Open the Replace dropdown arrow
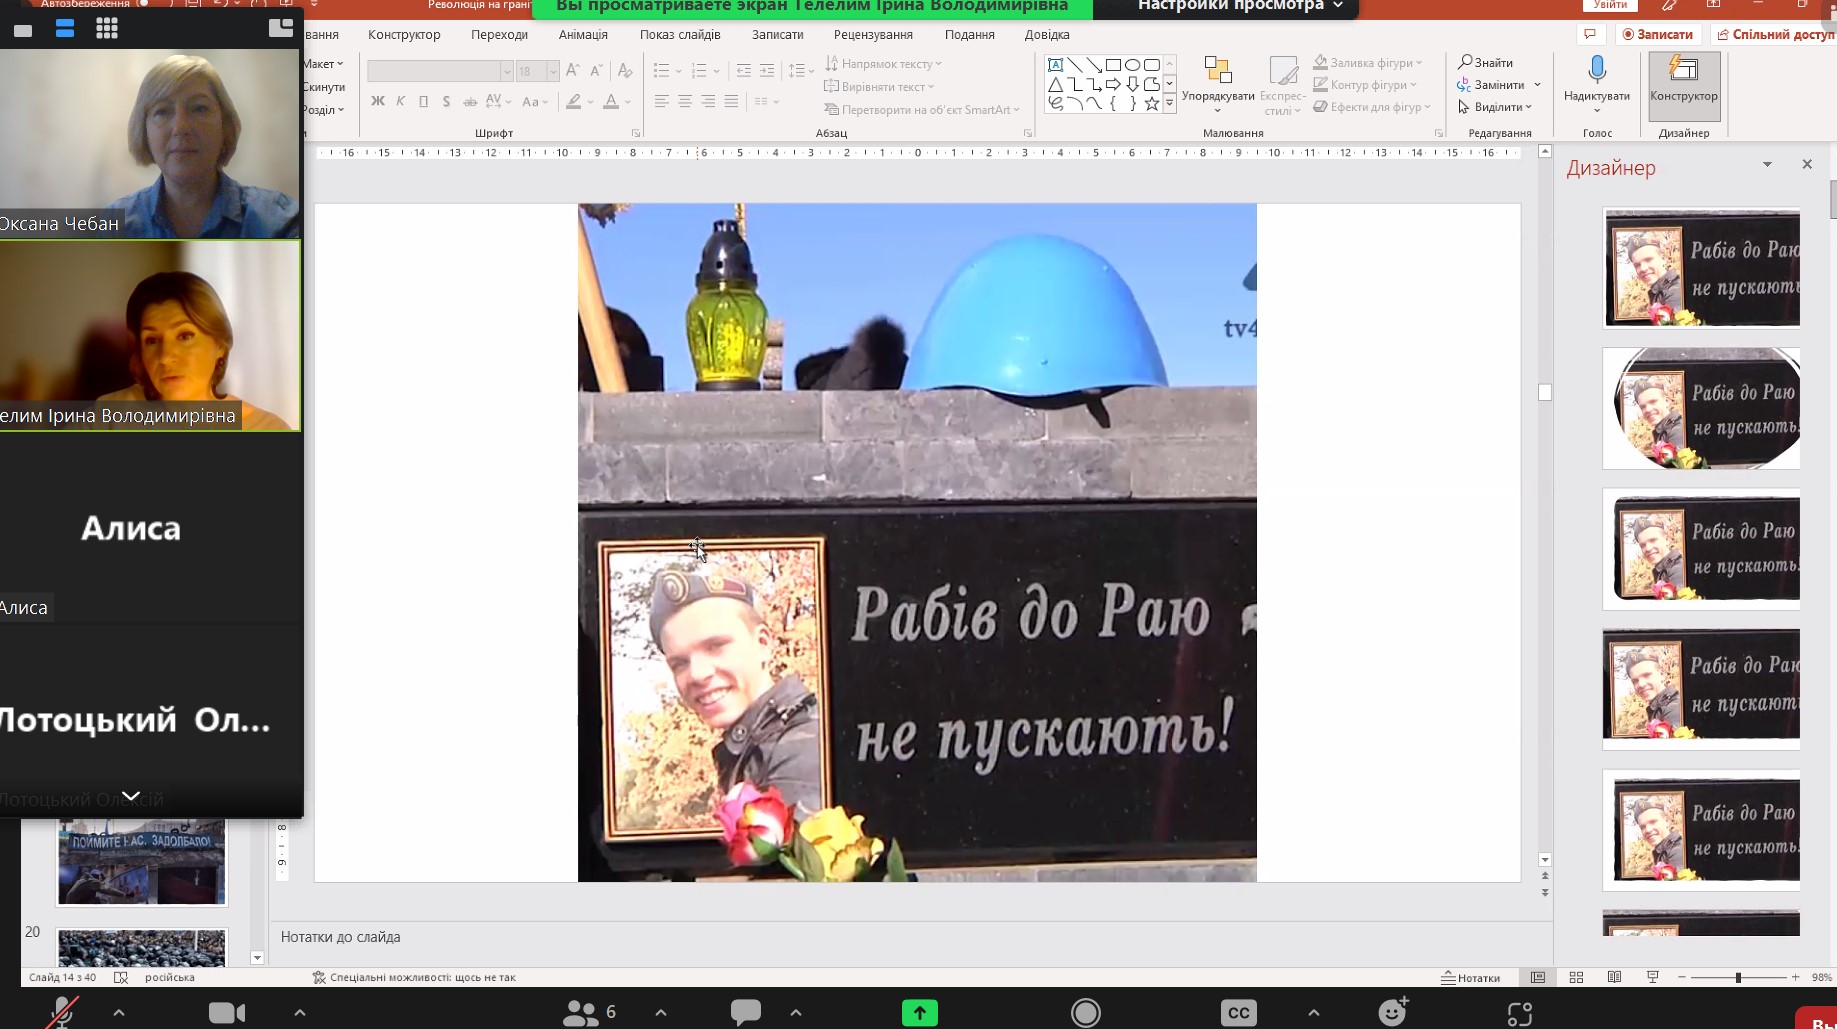 [1537, 85]
